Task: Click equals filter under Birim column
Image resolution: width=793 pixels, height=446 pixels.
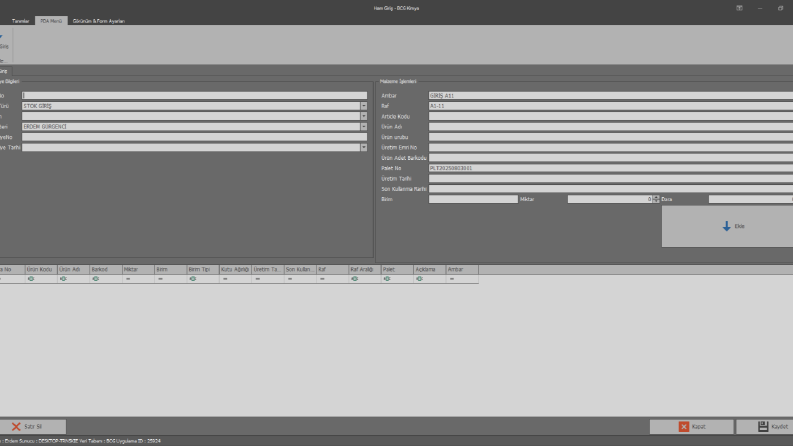Action: point(160,279)
